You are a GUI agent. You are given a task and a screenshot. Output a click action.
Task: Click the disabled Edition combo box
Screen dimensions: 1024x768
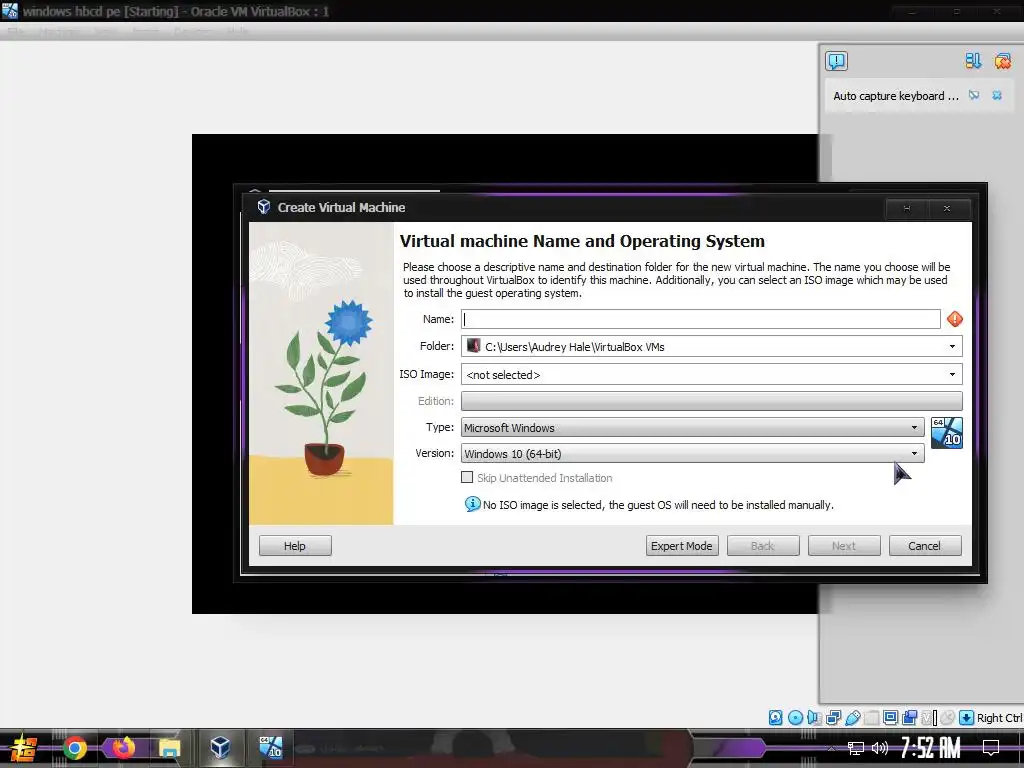tap(711, 400)
